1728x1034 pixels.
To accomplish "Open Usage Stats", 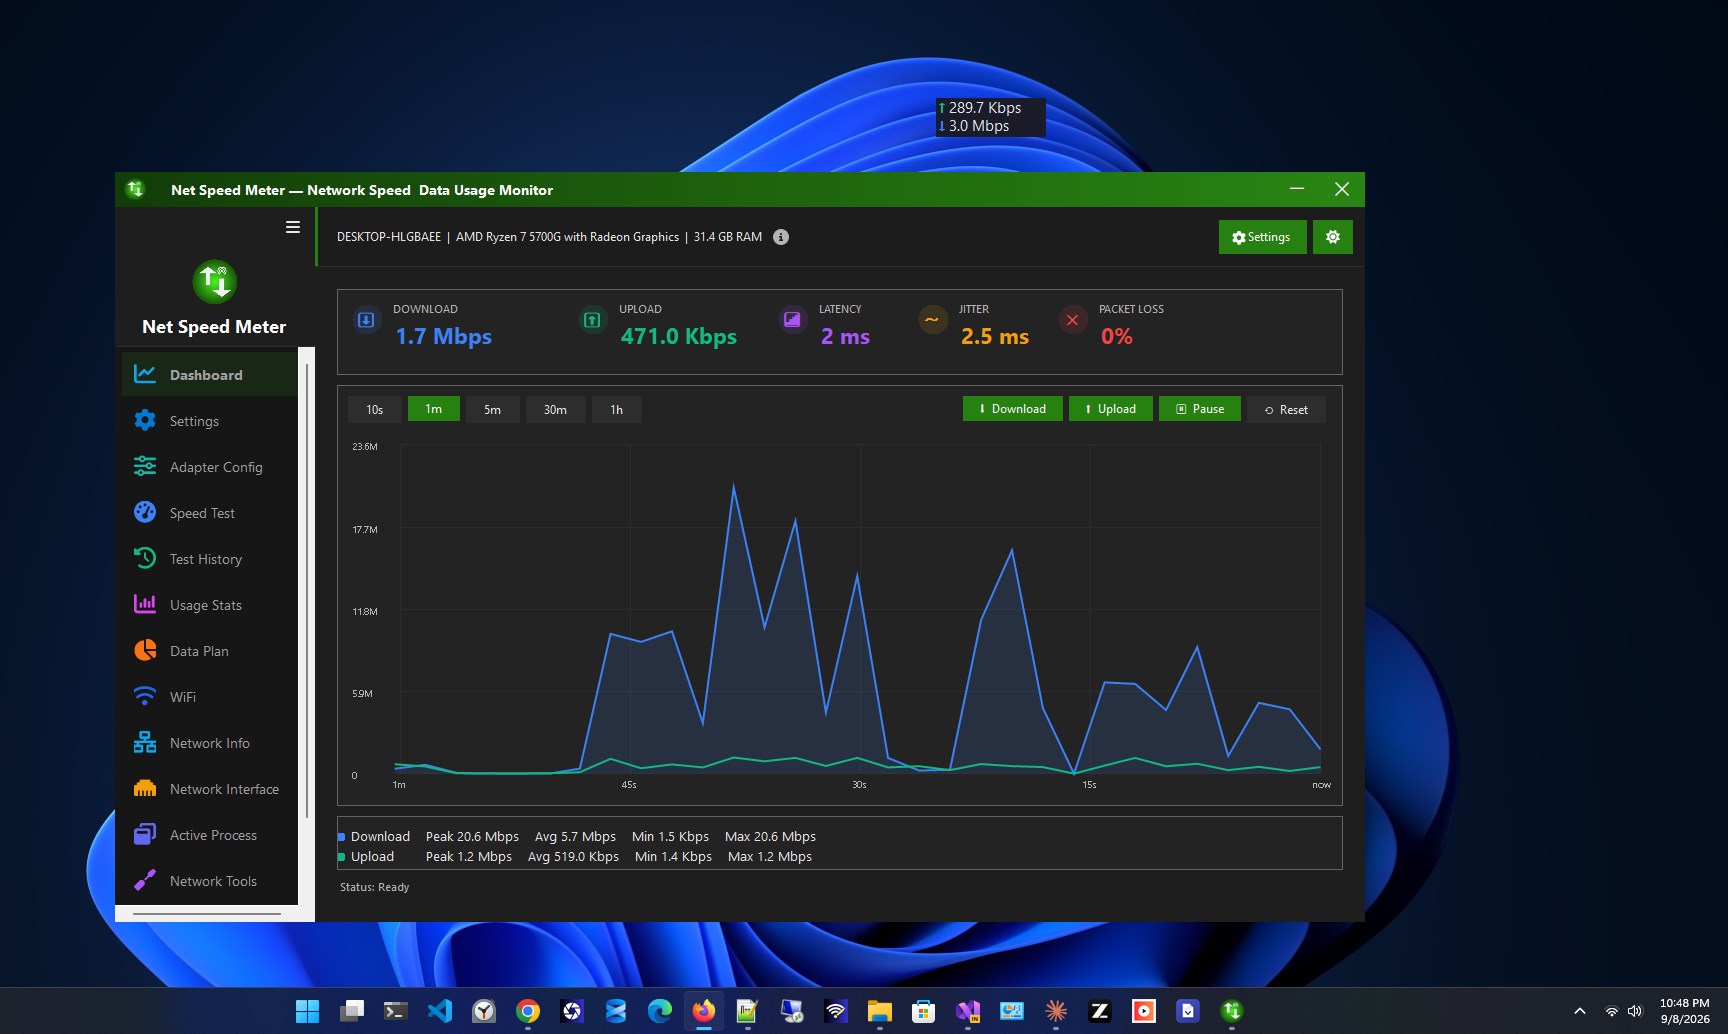I will pyautogui.click(x=210, y=605).
